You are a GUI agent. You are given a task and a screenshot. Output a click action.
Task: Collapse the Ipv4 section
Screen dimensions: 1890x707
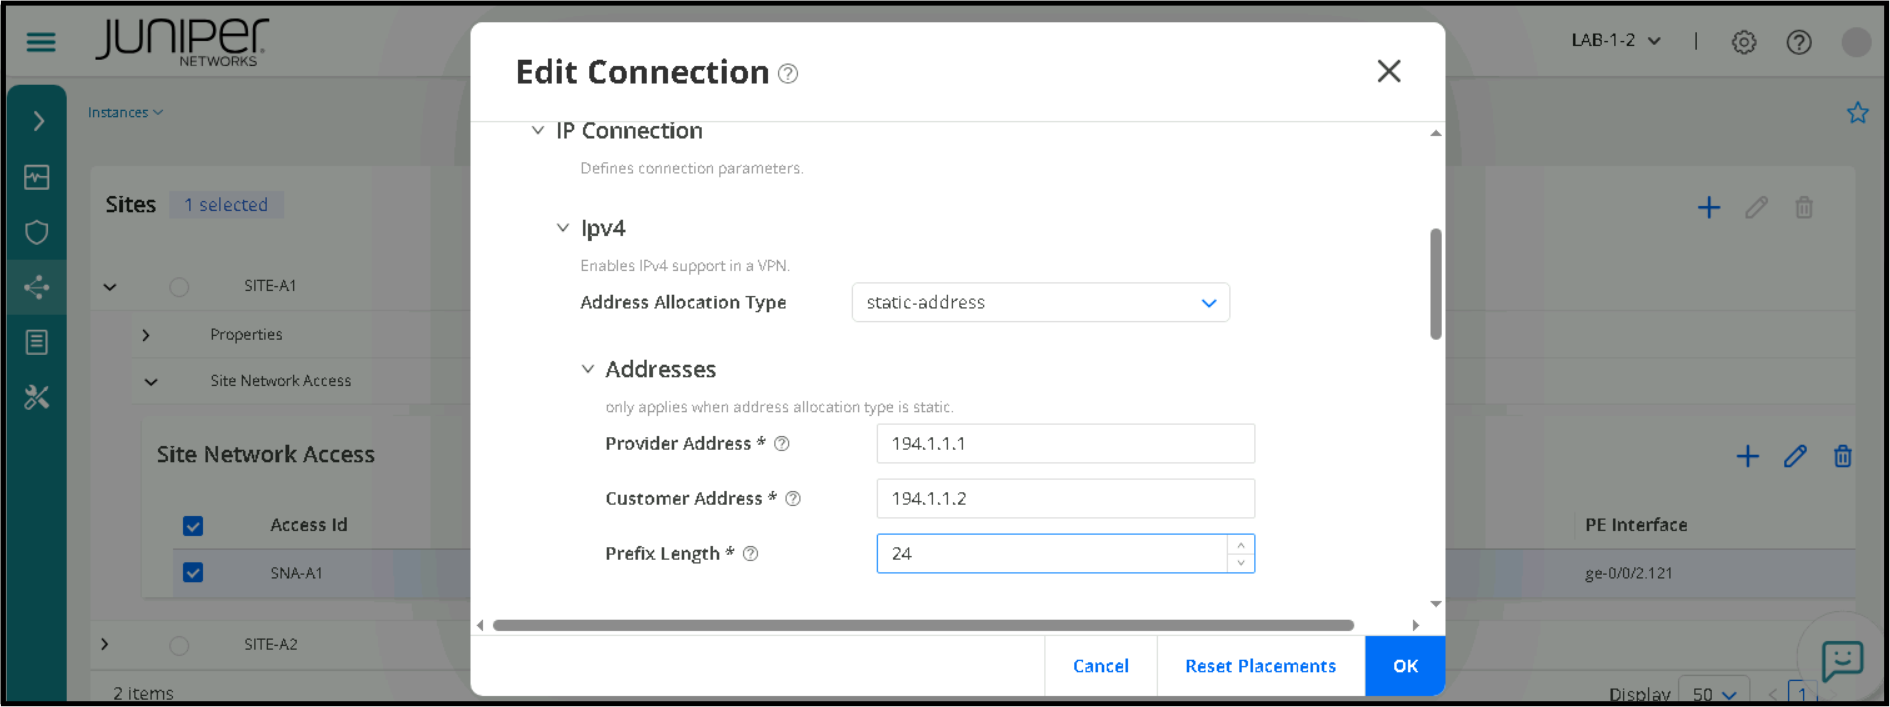tap(563, 229)
